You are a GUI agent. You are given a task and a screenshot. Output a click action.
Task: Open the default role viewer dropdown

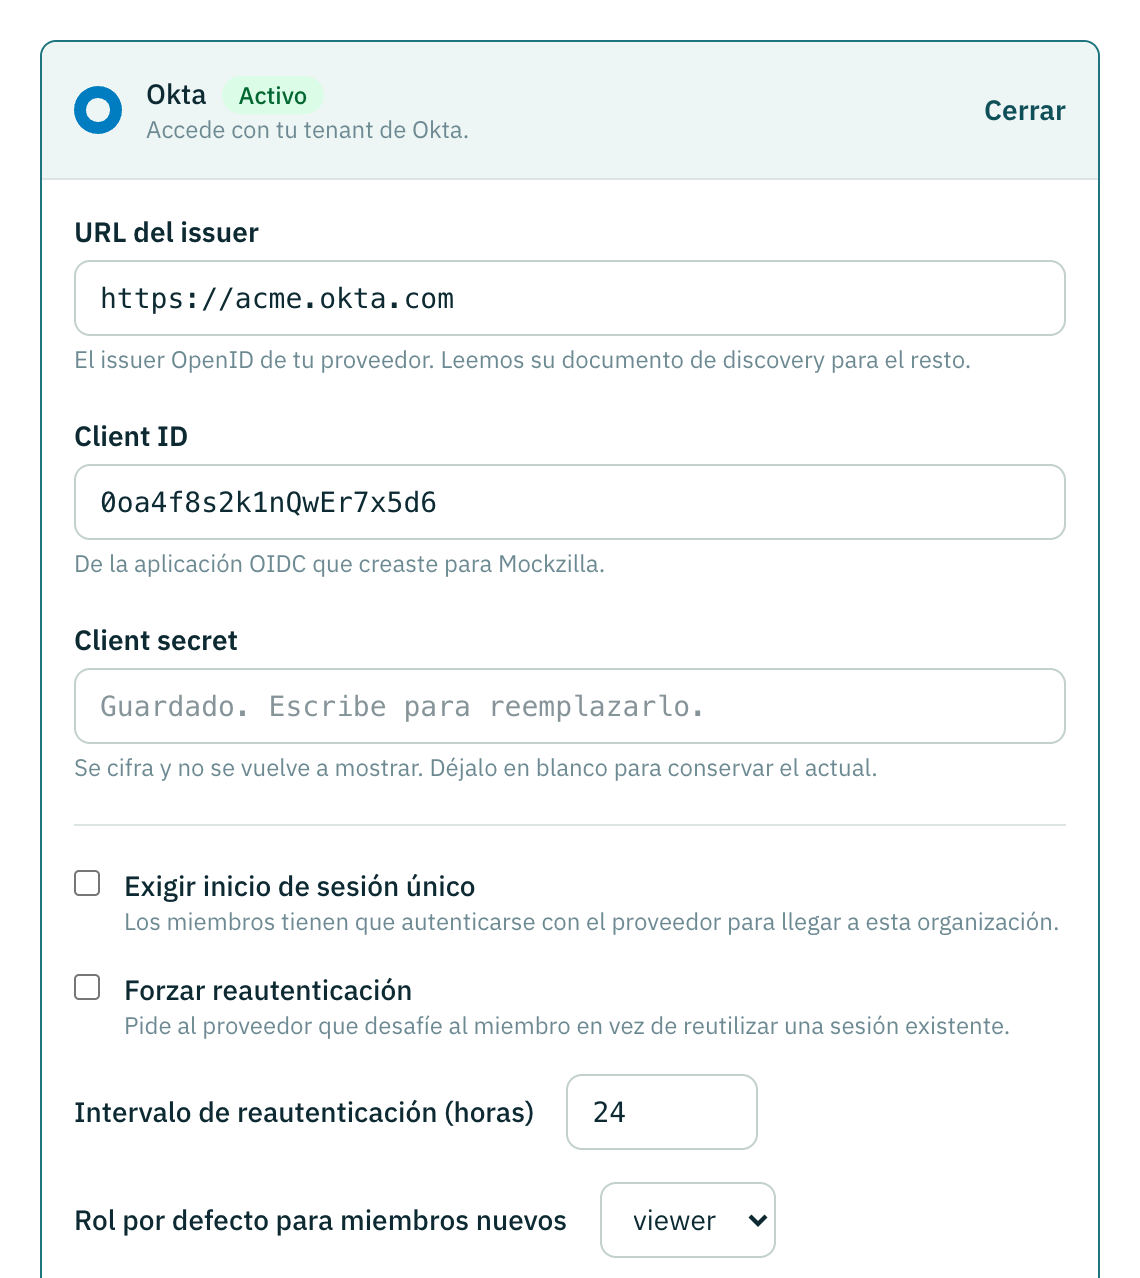[688, 1220]
